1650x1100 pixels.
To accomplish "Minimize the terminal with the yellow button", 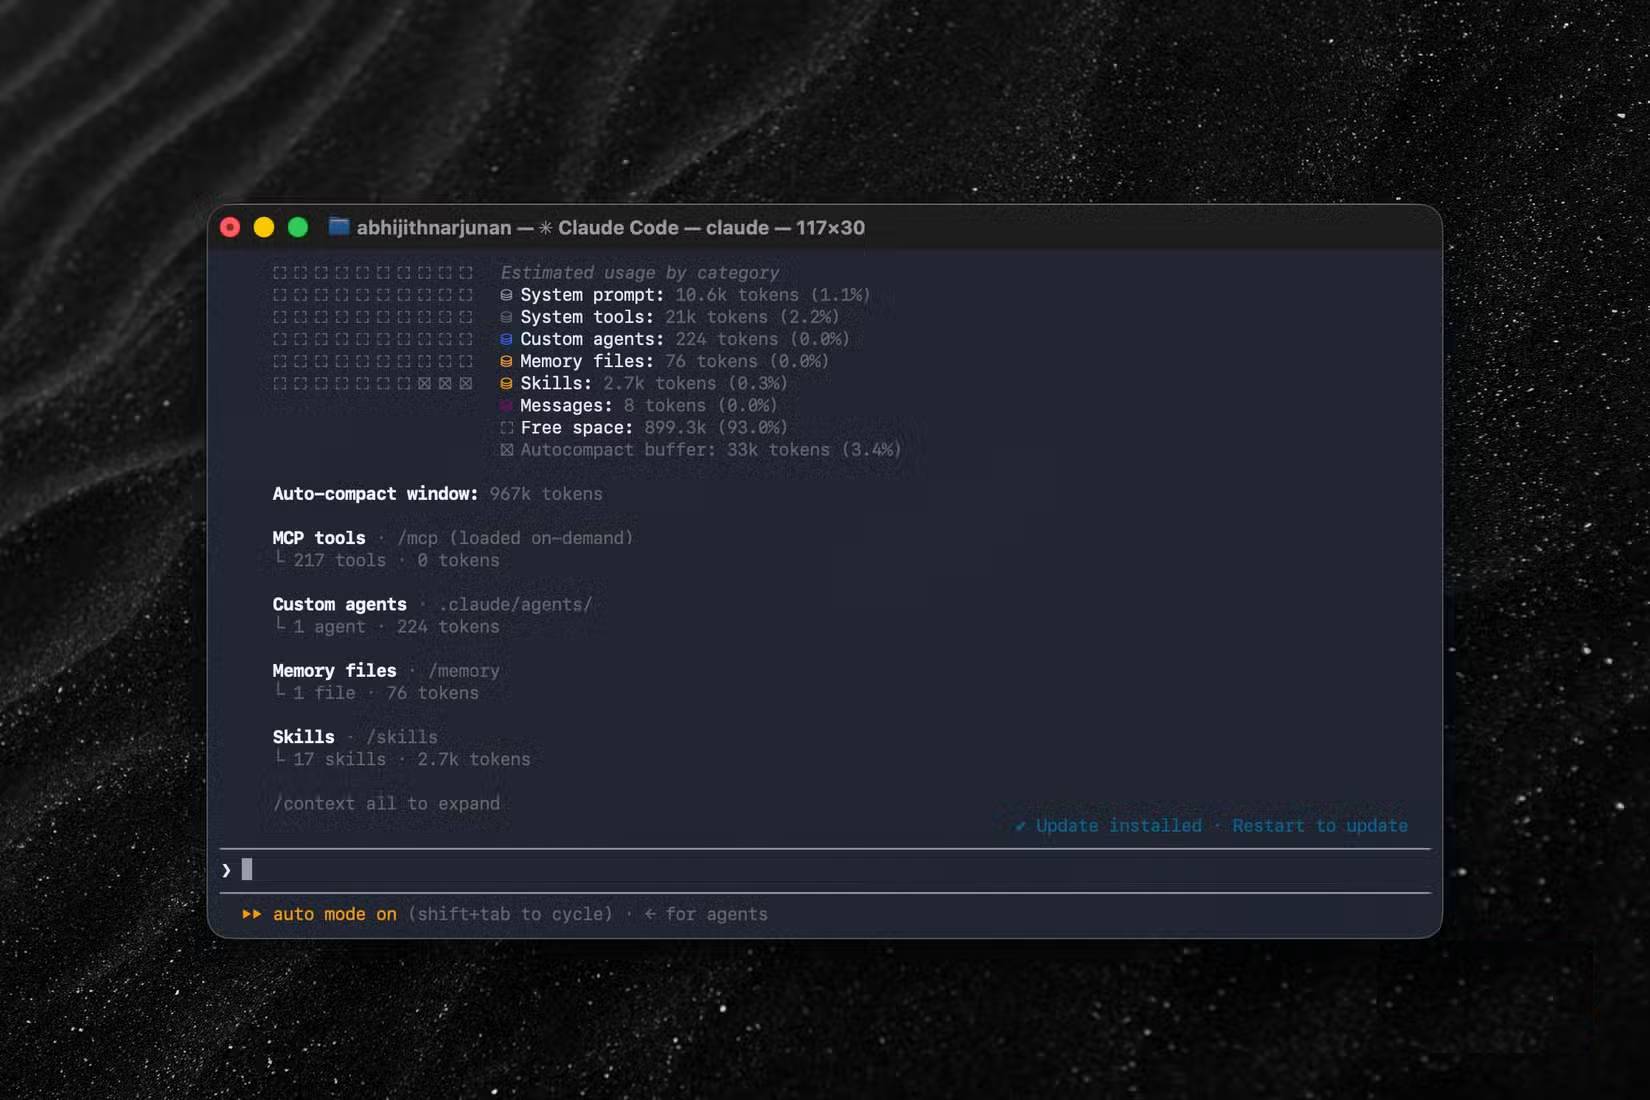I will click(x=264, y=227).
